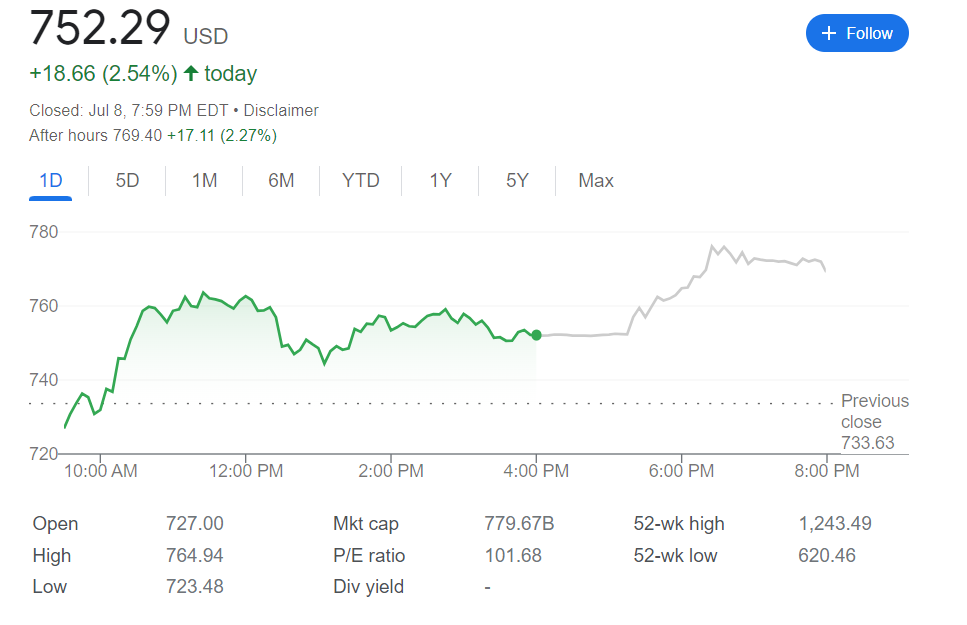The width and height of the screenshot is (967, 625).
Task: Show the 6M price chart
Action: point(281,181)
